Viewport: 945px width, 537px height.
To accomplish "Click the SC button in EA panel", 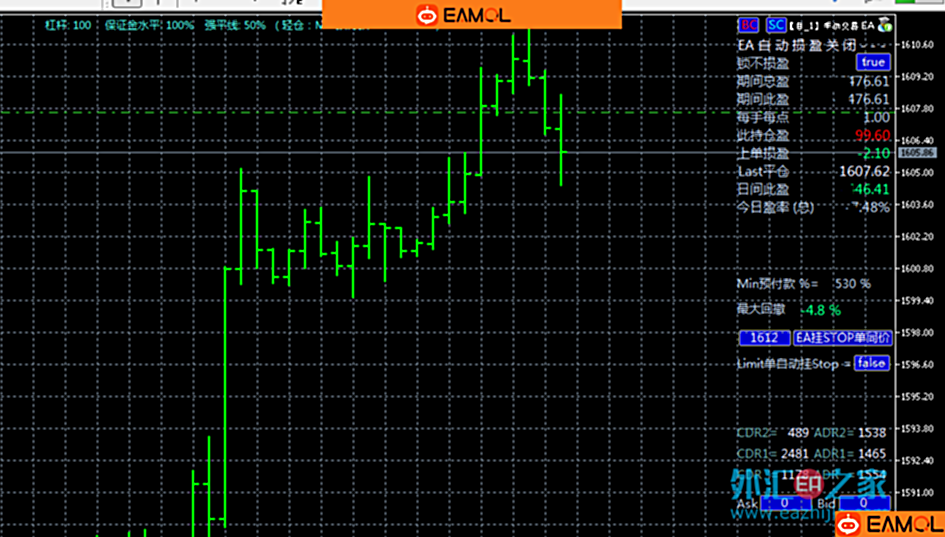I will point(776,25).
